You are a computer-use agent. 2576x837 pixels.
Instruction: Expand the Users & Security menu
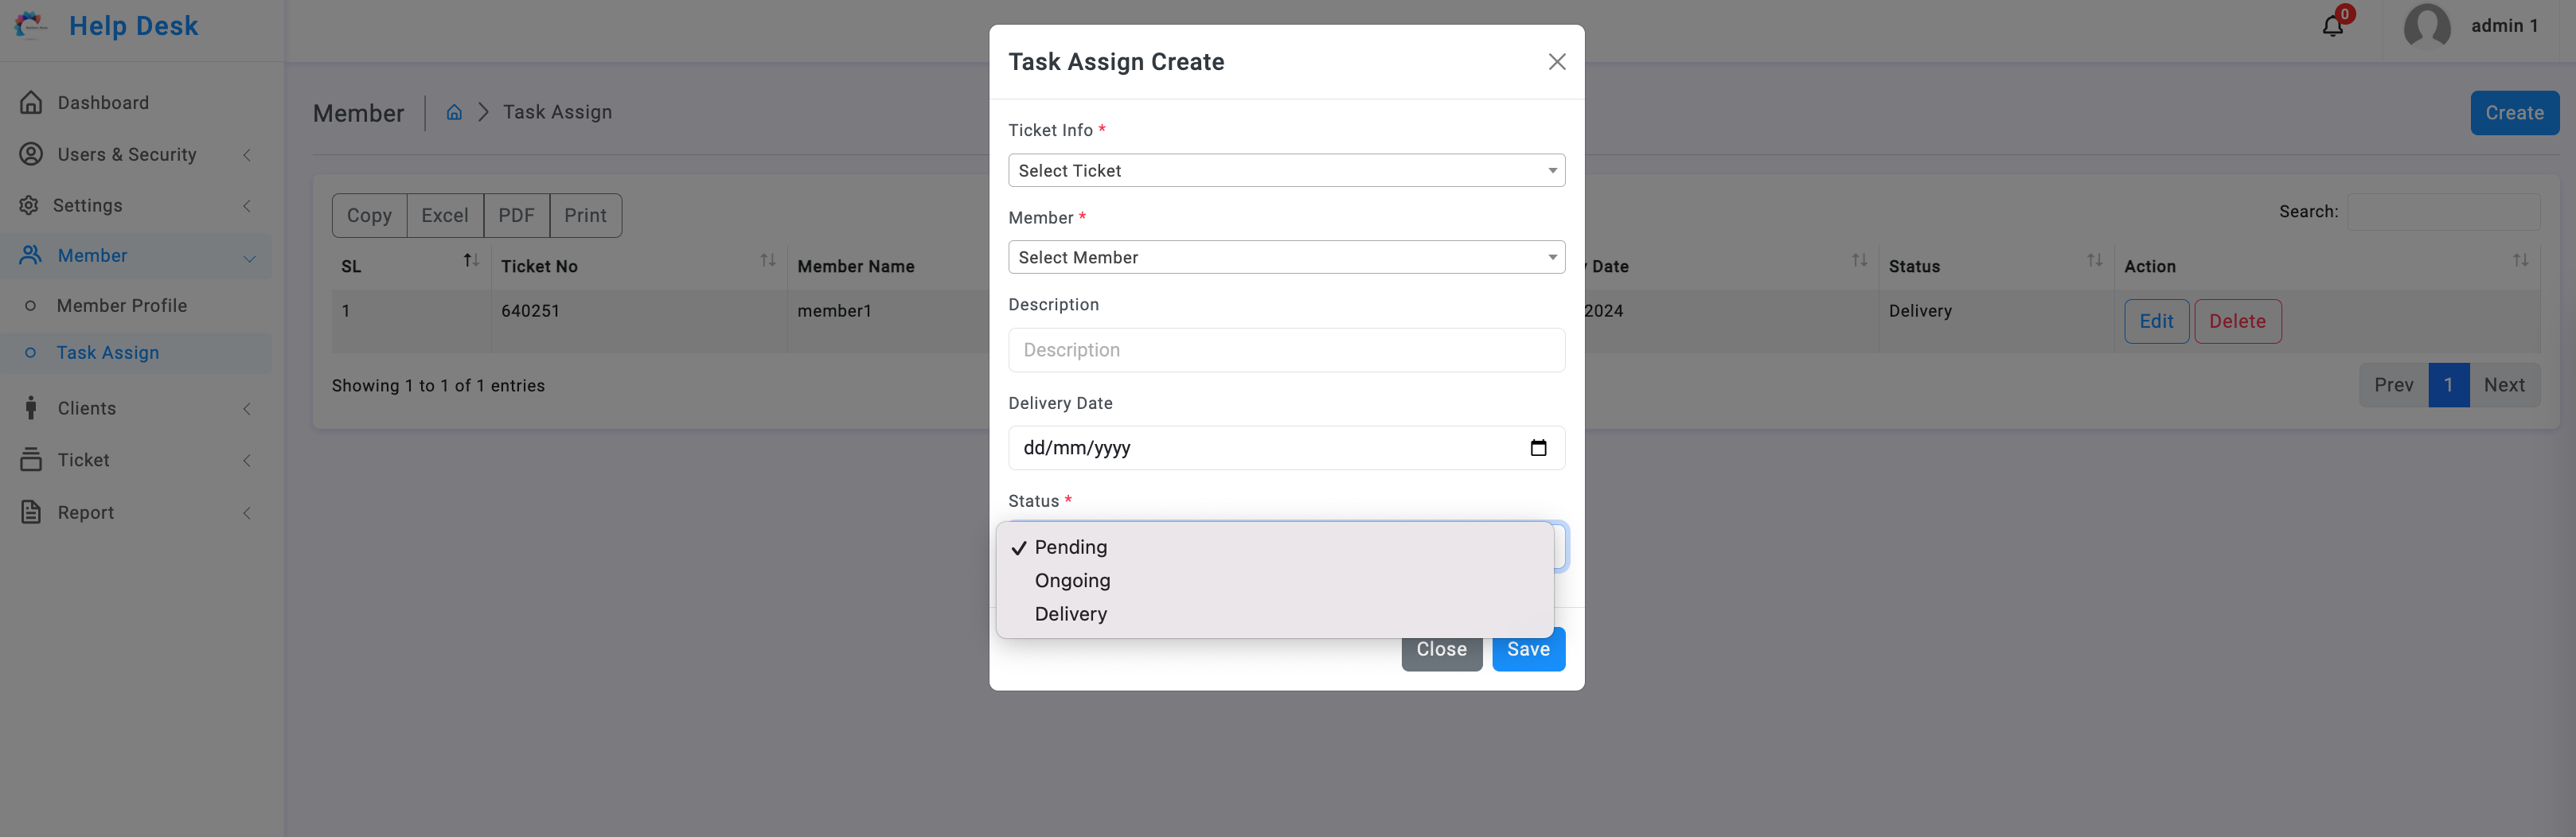[x=136, y=154]
